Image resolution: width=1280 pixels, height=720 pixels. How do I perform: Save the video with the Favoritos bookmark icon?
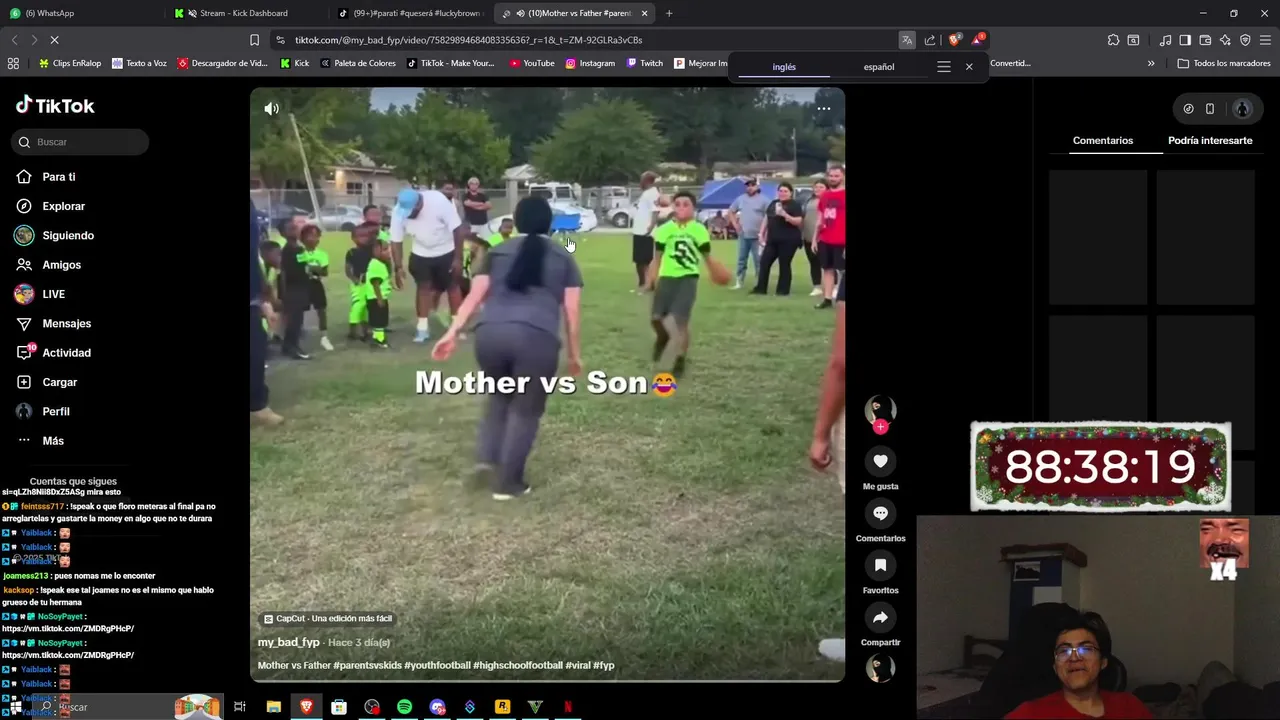pos(880,565)
